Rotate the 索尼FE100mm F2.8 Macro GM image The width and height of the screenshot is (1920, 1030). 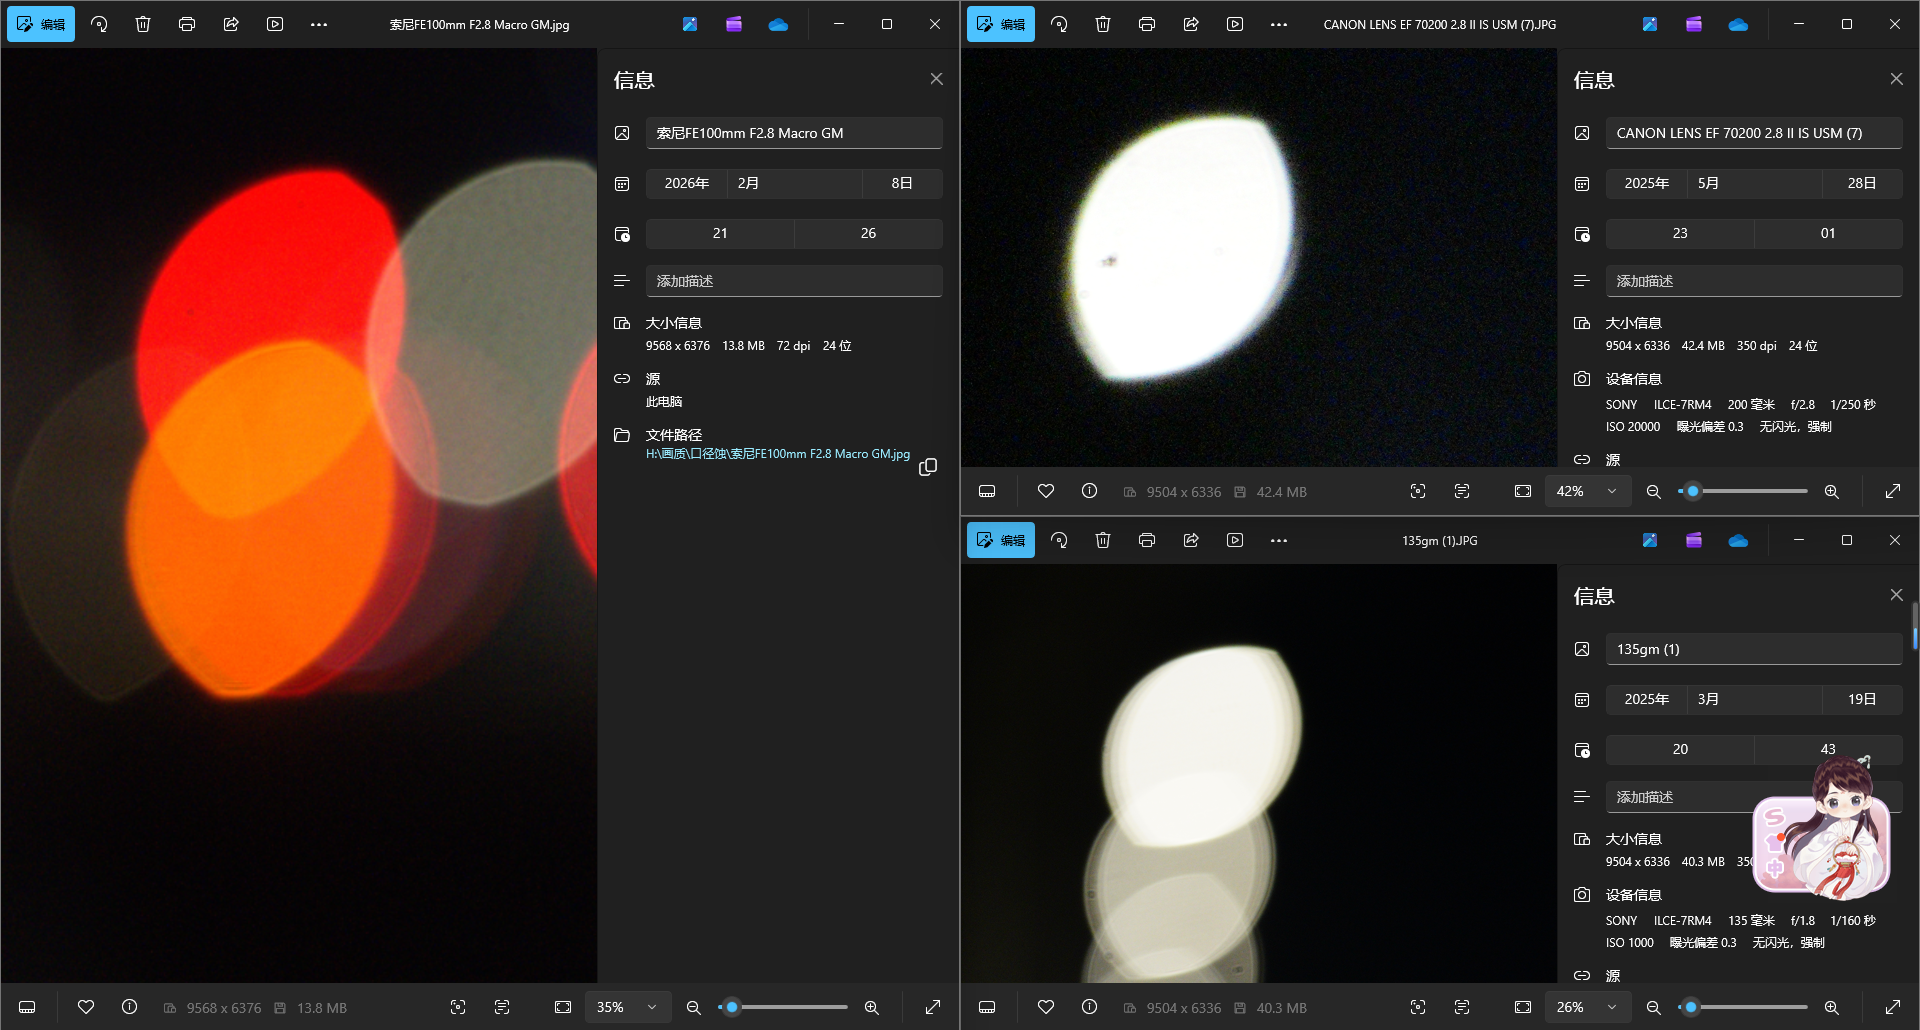coord(99,25)
